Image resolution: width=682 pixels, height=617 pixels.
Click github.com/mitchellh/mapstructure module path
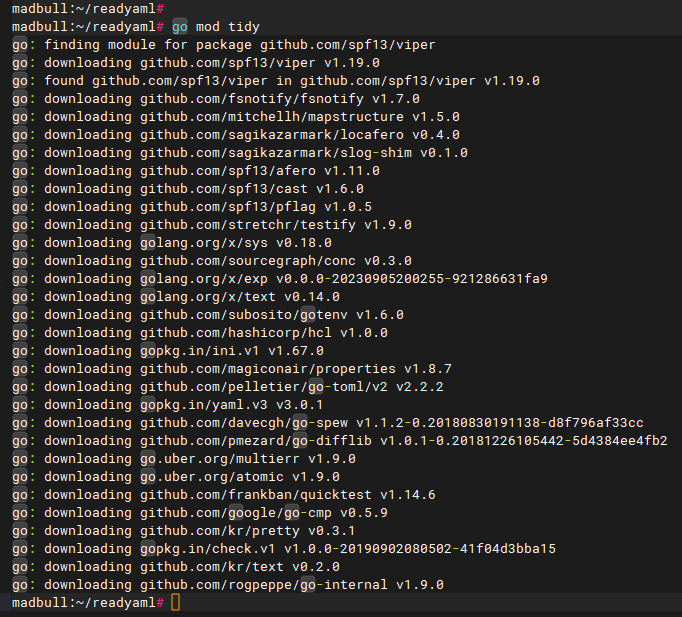pyautogui.click(x=266, y=116)
